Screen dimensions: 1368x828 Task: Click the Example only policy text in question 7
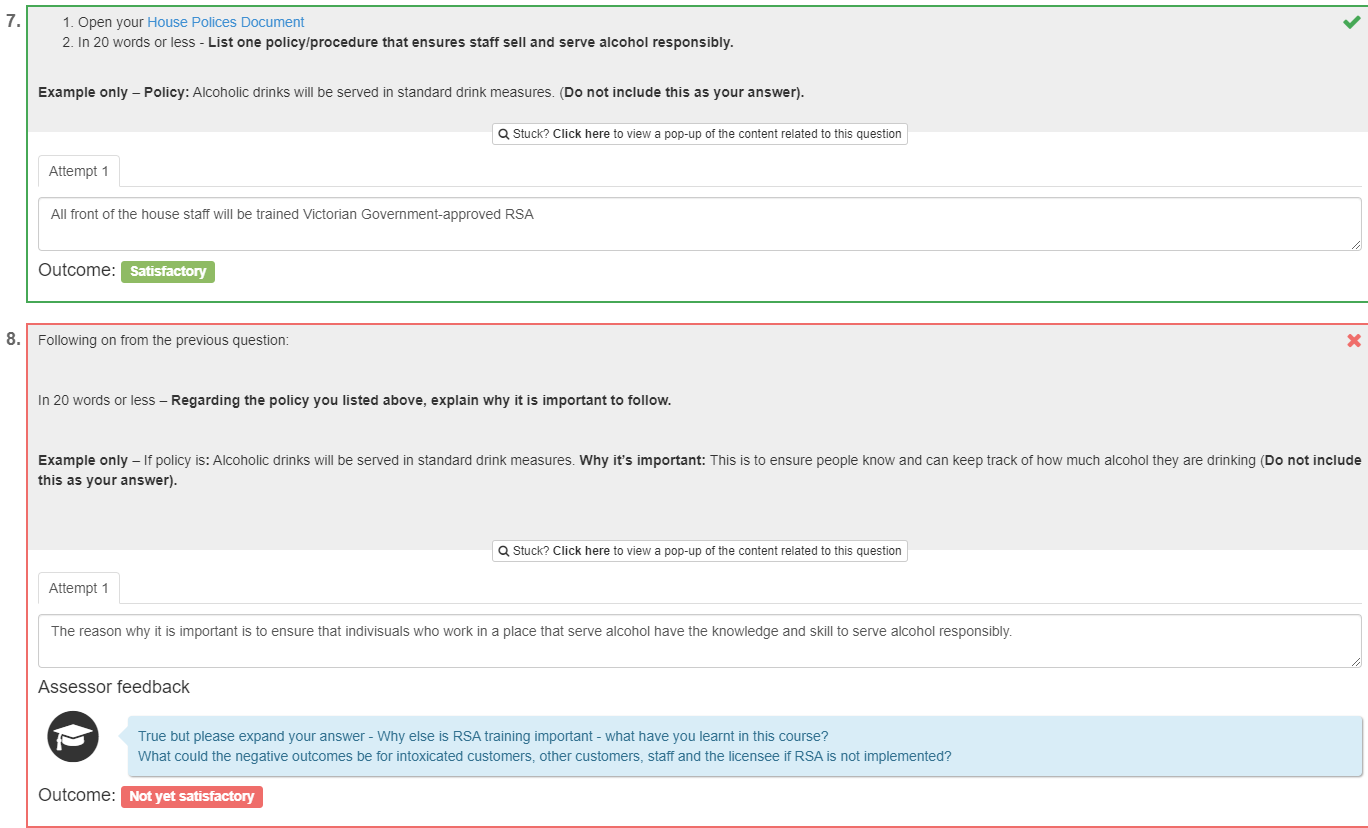point(421,92)
